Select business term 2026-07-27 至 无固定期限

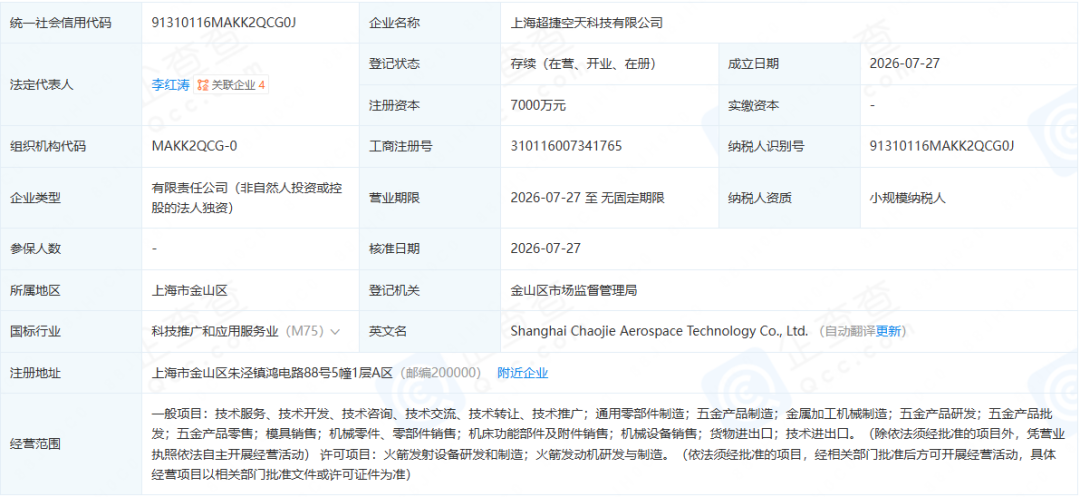point(588,198)
